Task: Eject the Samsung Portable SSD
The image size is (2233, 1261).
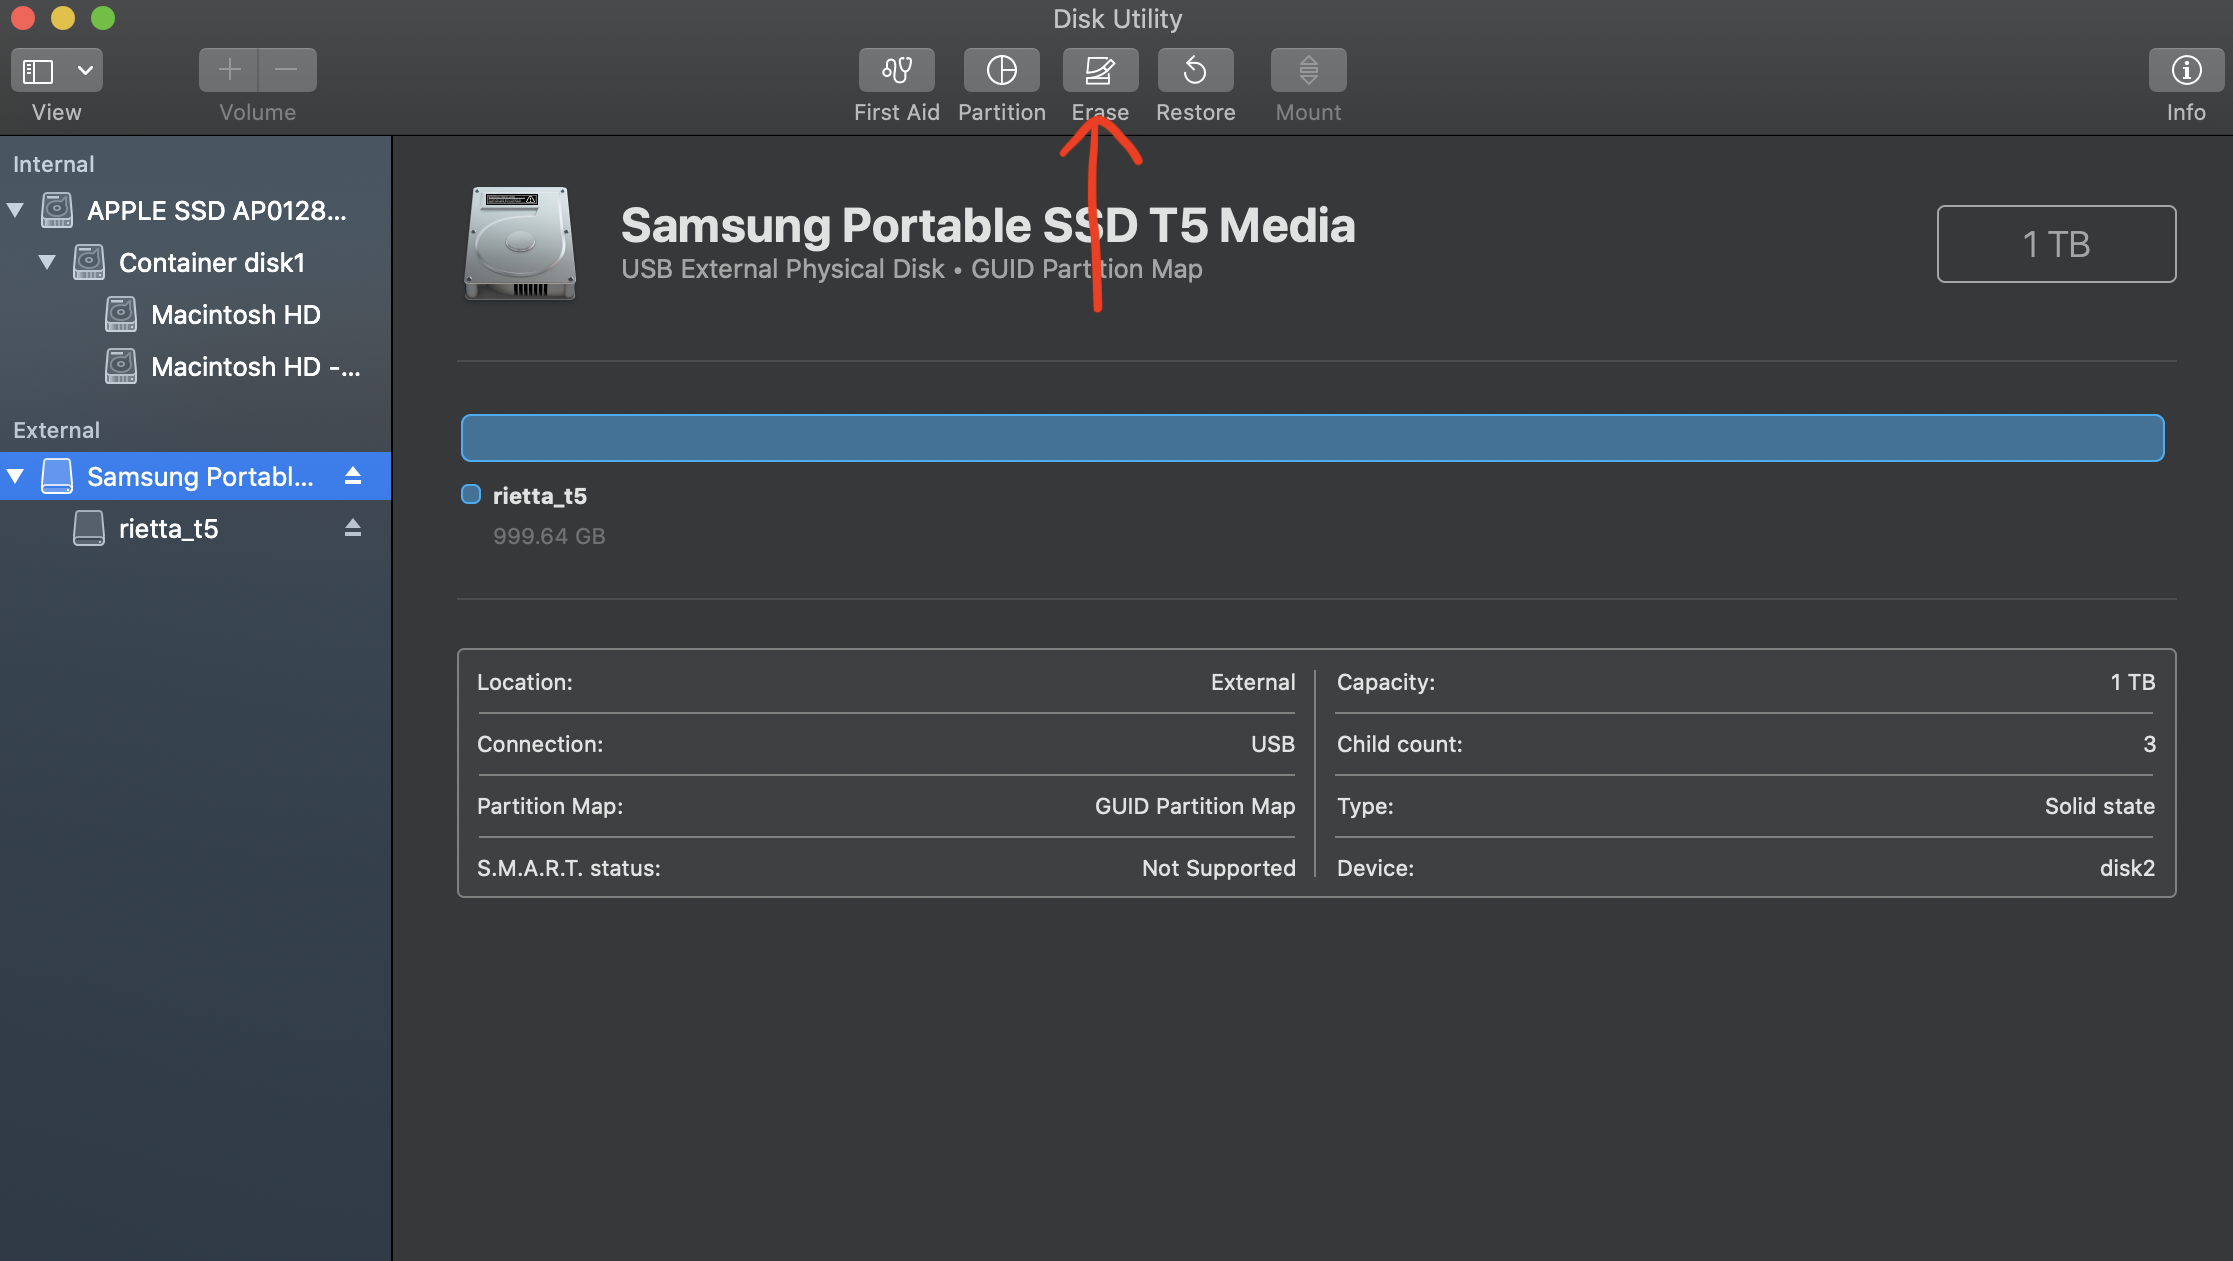Action: 352,476
